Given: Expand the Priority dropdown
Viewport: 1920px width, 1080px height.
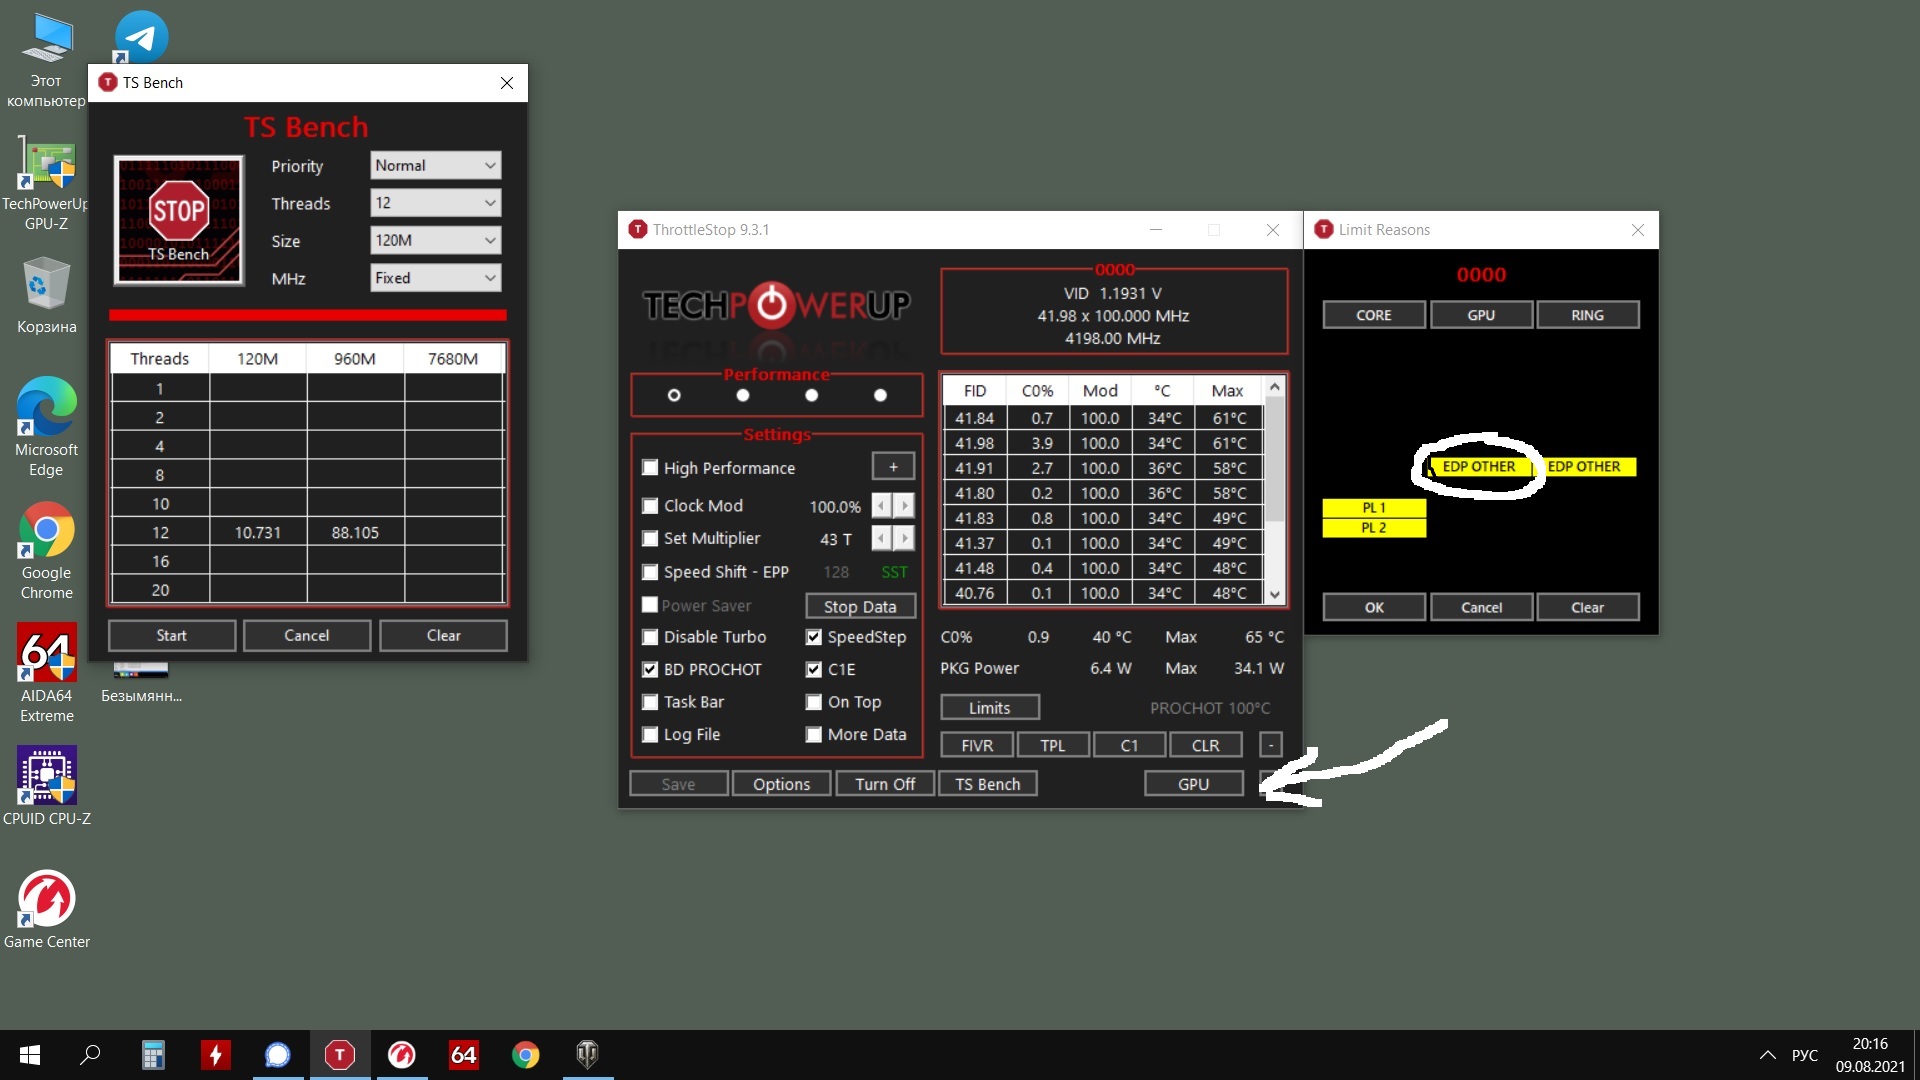Looking at the screenshot, I should (x=436, y=165).
